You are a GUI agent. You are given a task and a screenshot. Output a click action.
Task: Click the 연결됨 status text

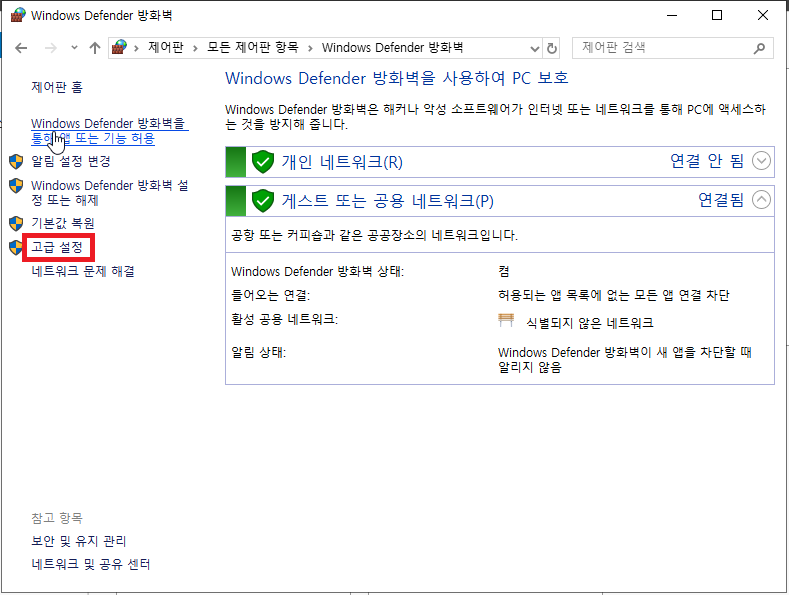(x=721, y=200)
